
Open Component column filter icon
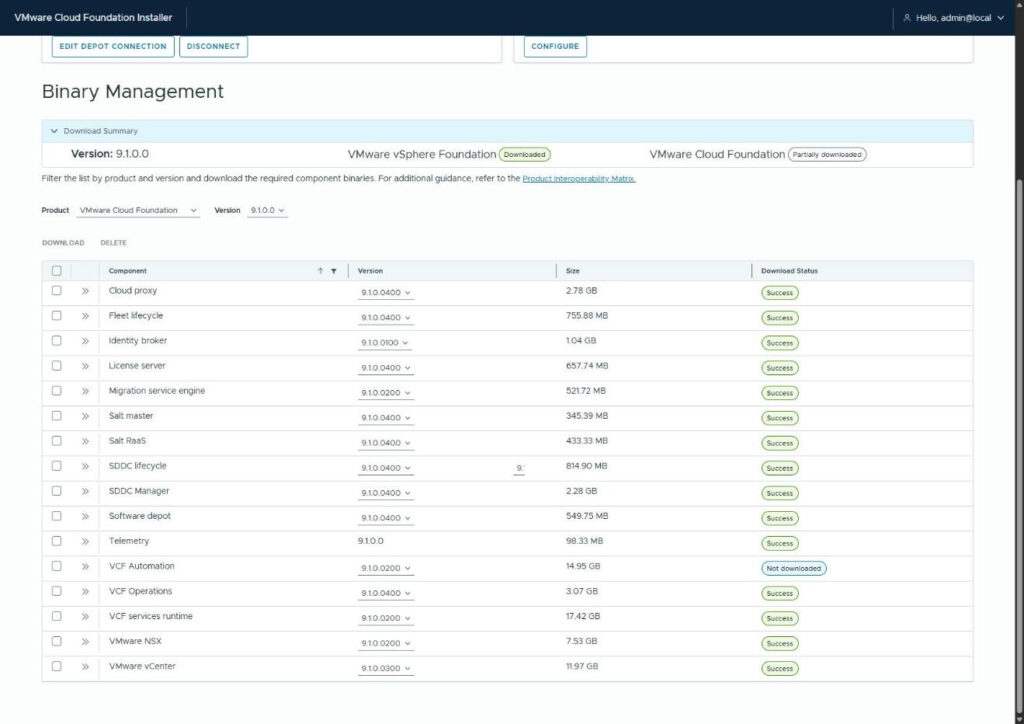click(334, 271)
